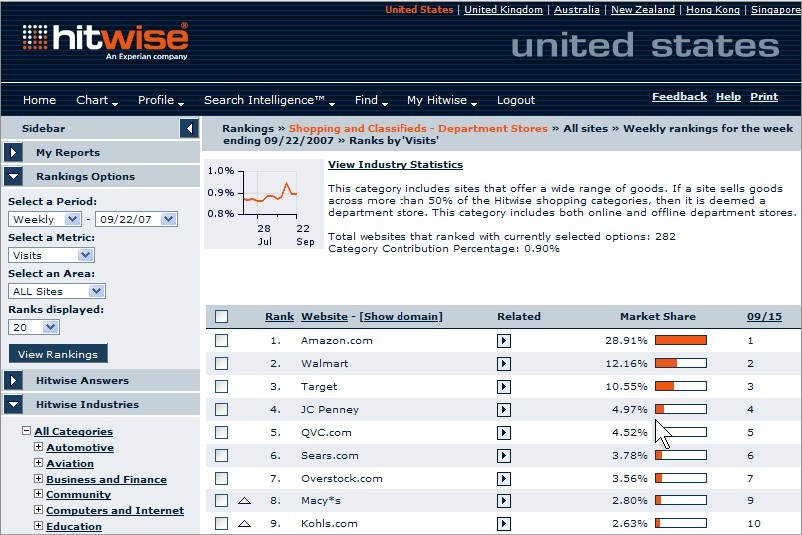Click the View Rankings button
The image size is (802, 535).
point(58,354)
